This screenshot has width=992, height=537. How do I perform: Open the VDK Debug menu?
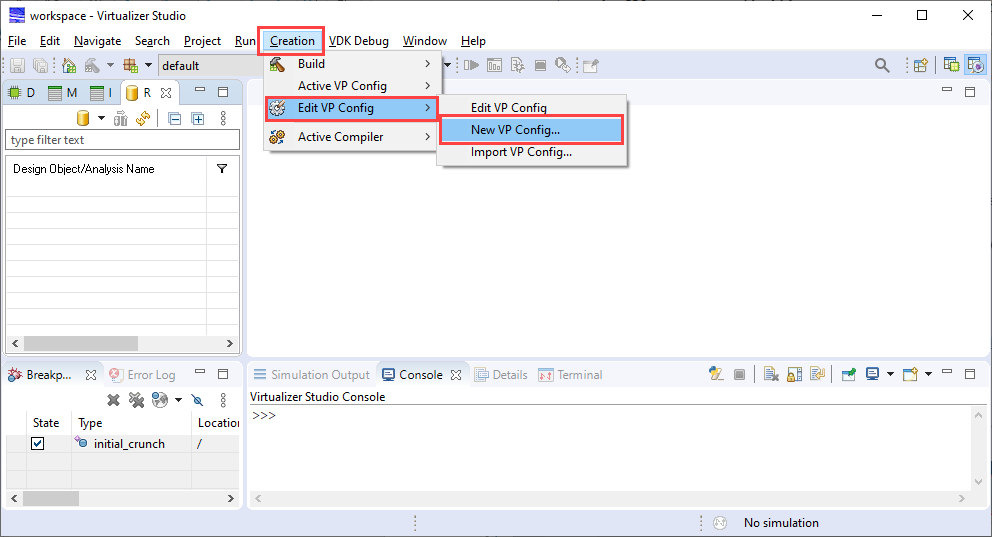[359, 40]
